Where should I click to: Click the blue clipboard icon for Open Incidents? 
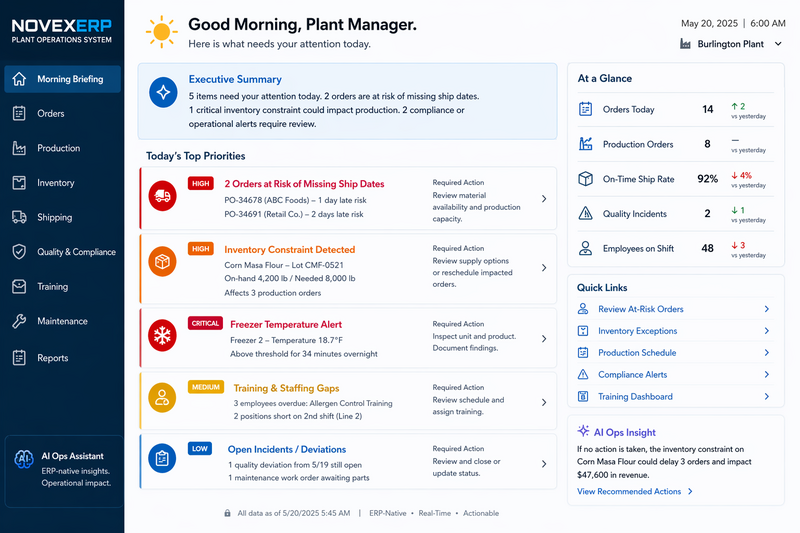pos(162,458)
